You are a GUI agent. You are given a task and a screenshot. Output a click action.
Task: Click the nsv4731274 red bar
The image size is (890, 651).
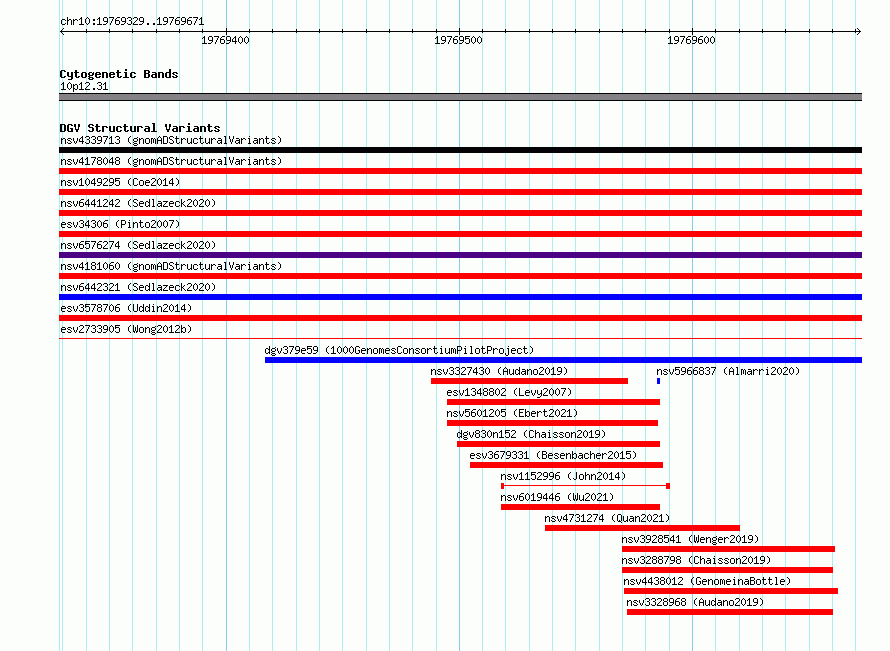643,528
